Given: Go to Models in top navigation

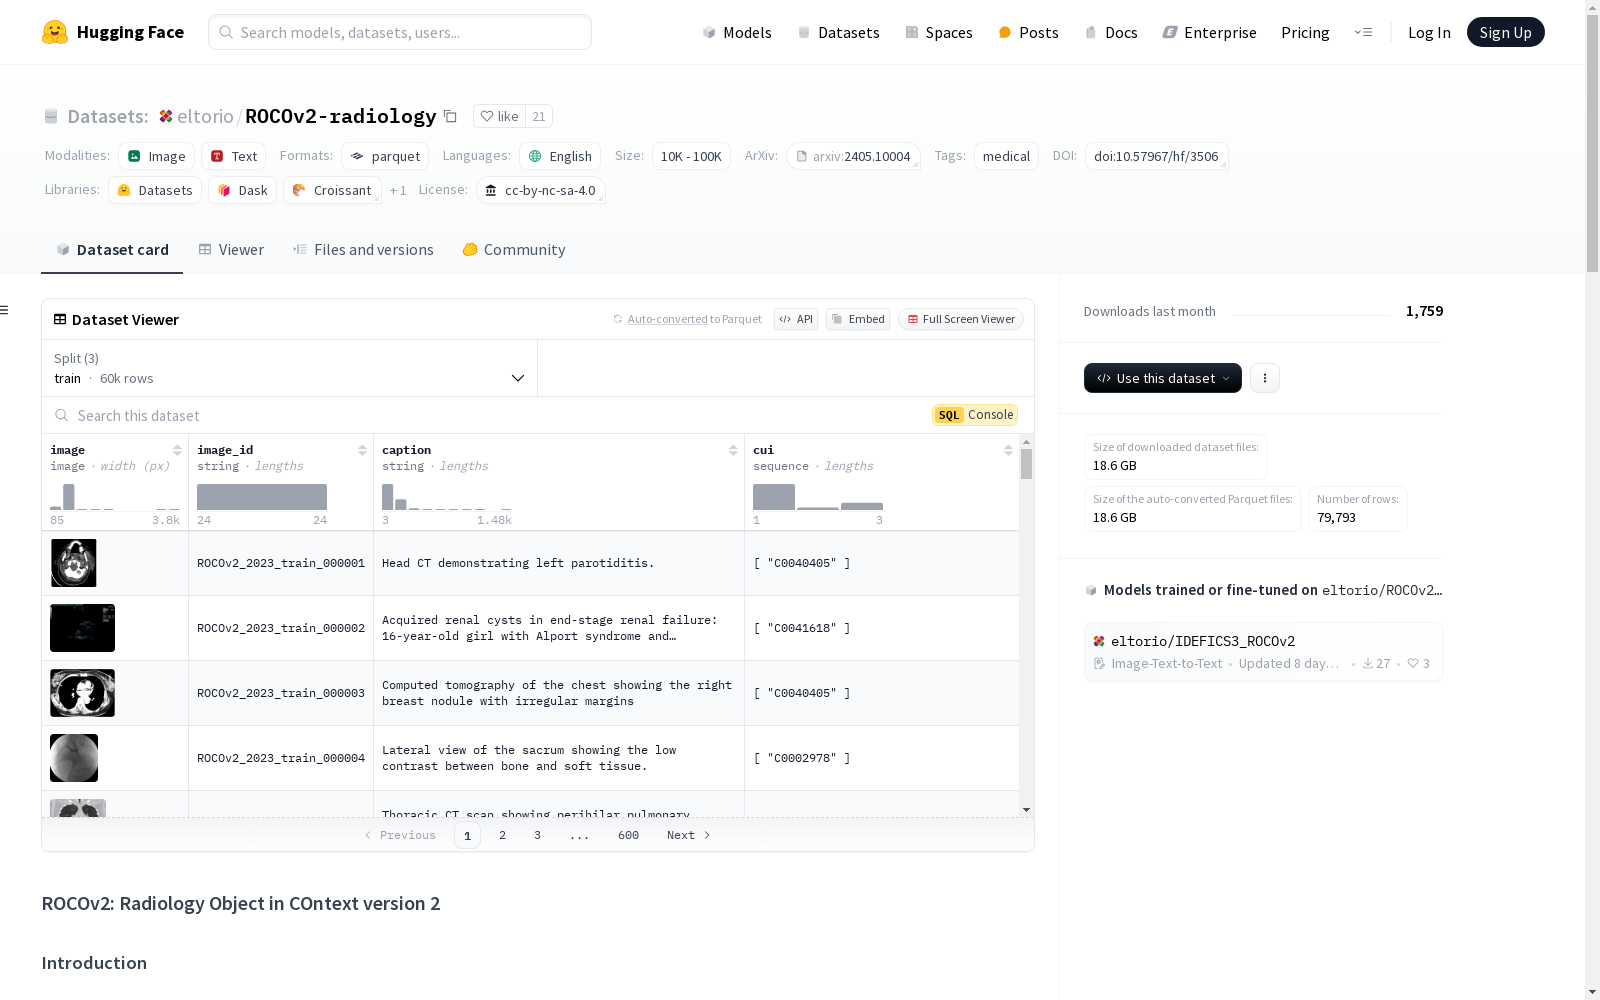Looking at the screenshot, I should [737, 32].
